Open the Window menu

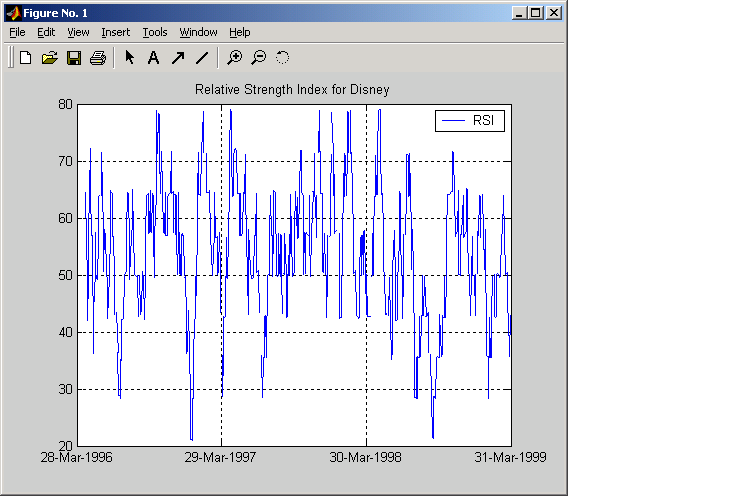[x=198, y=33]
